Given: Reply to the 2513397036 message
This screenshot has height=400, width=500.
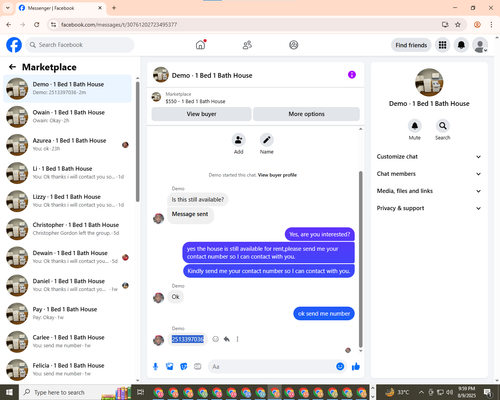Looking at the screenshot, I should click(x=227, y=339).
